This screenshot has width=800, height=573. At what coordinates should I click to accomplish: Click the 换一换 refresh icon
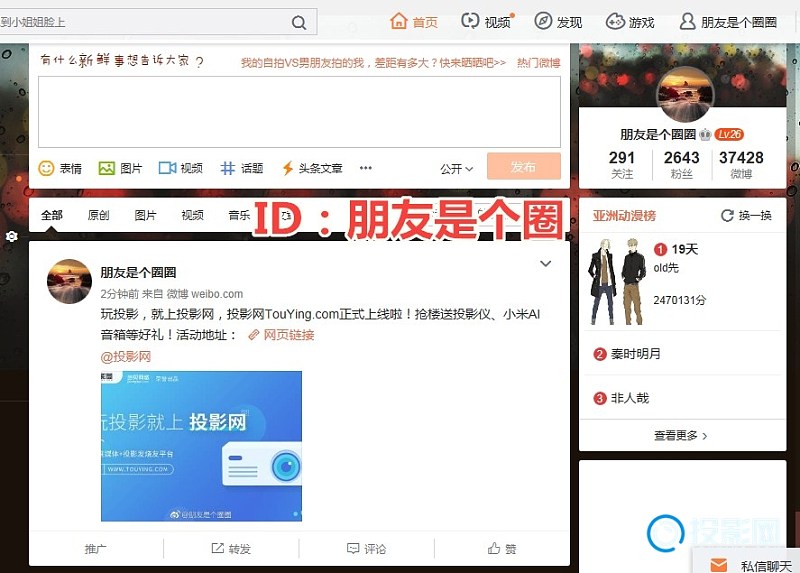pyautogui.click(x=727, y=216)
